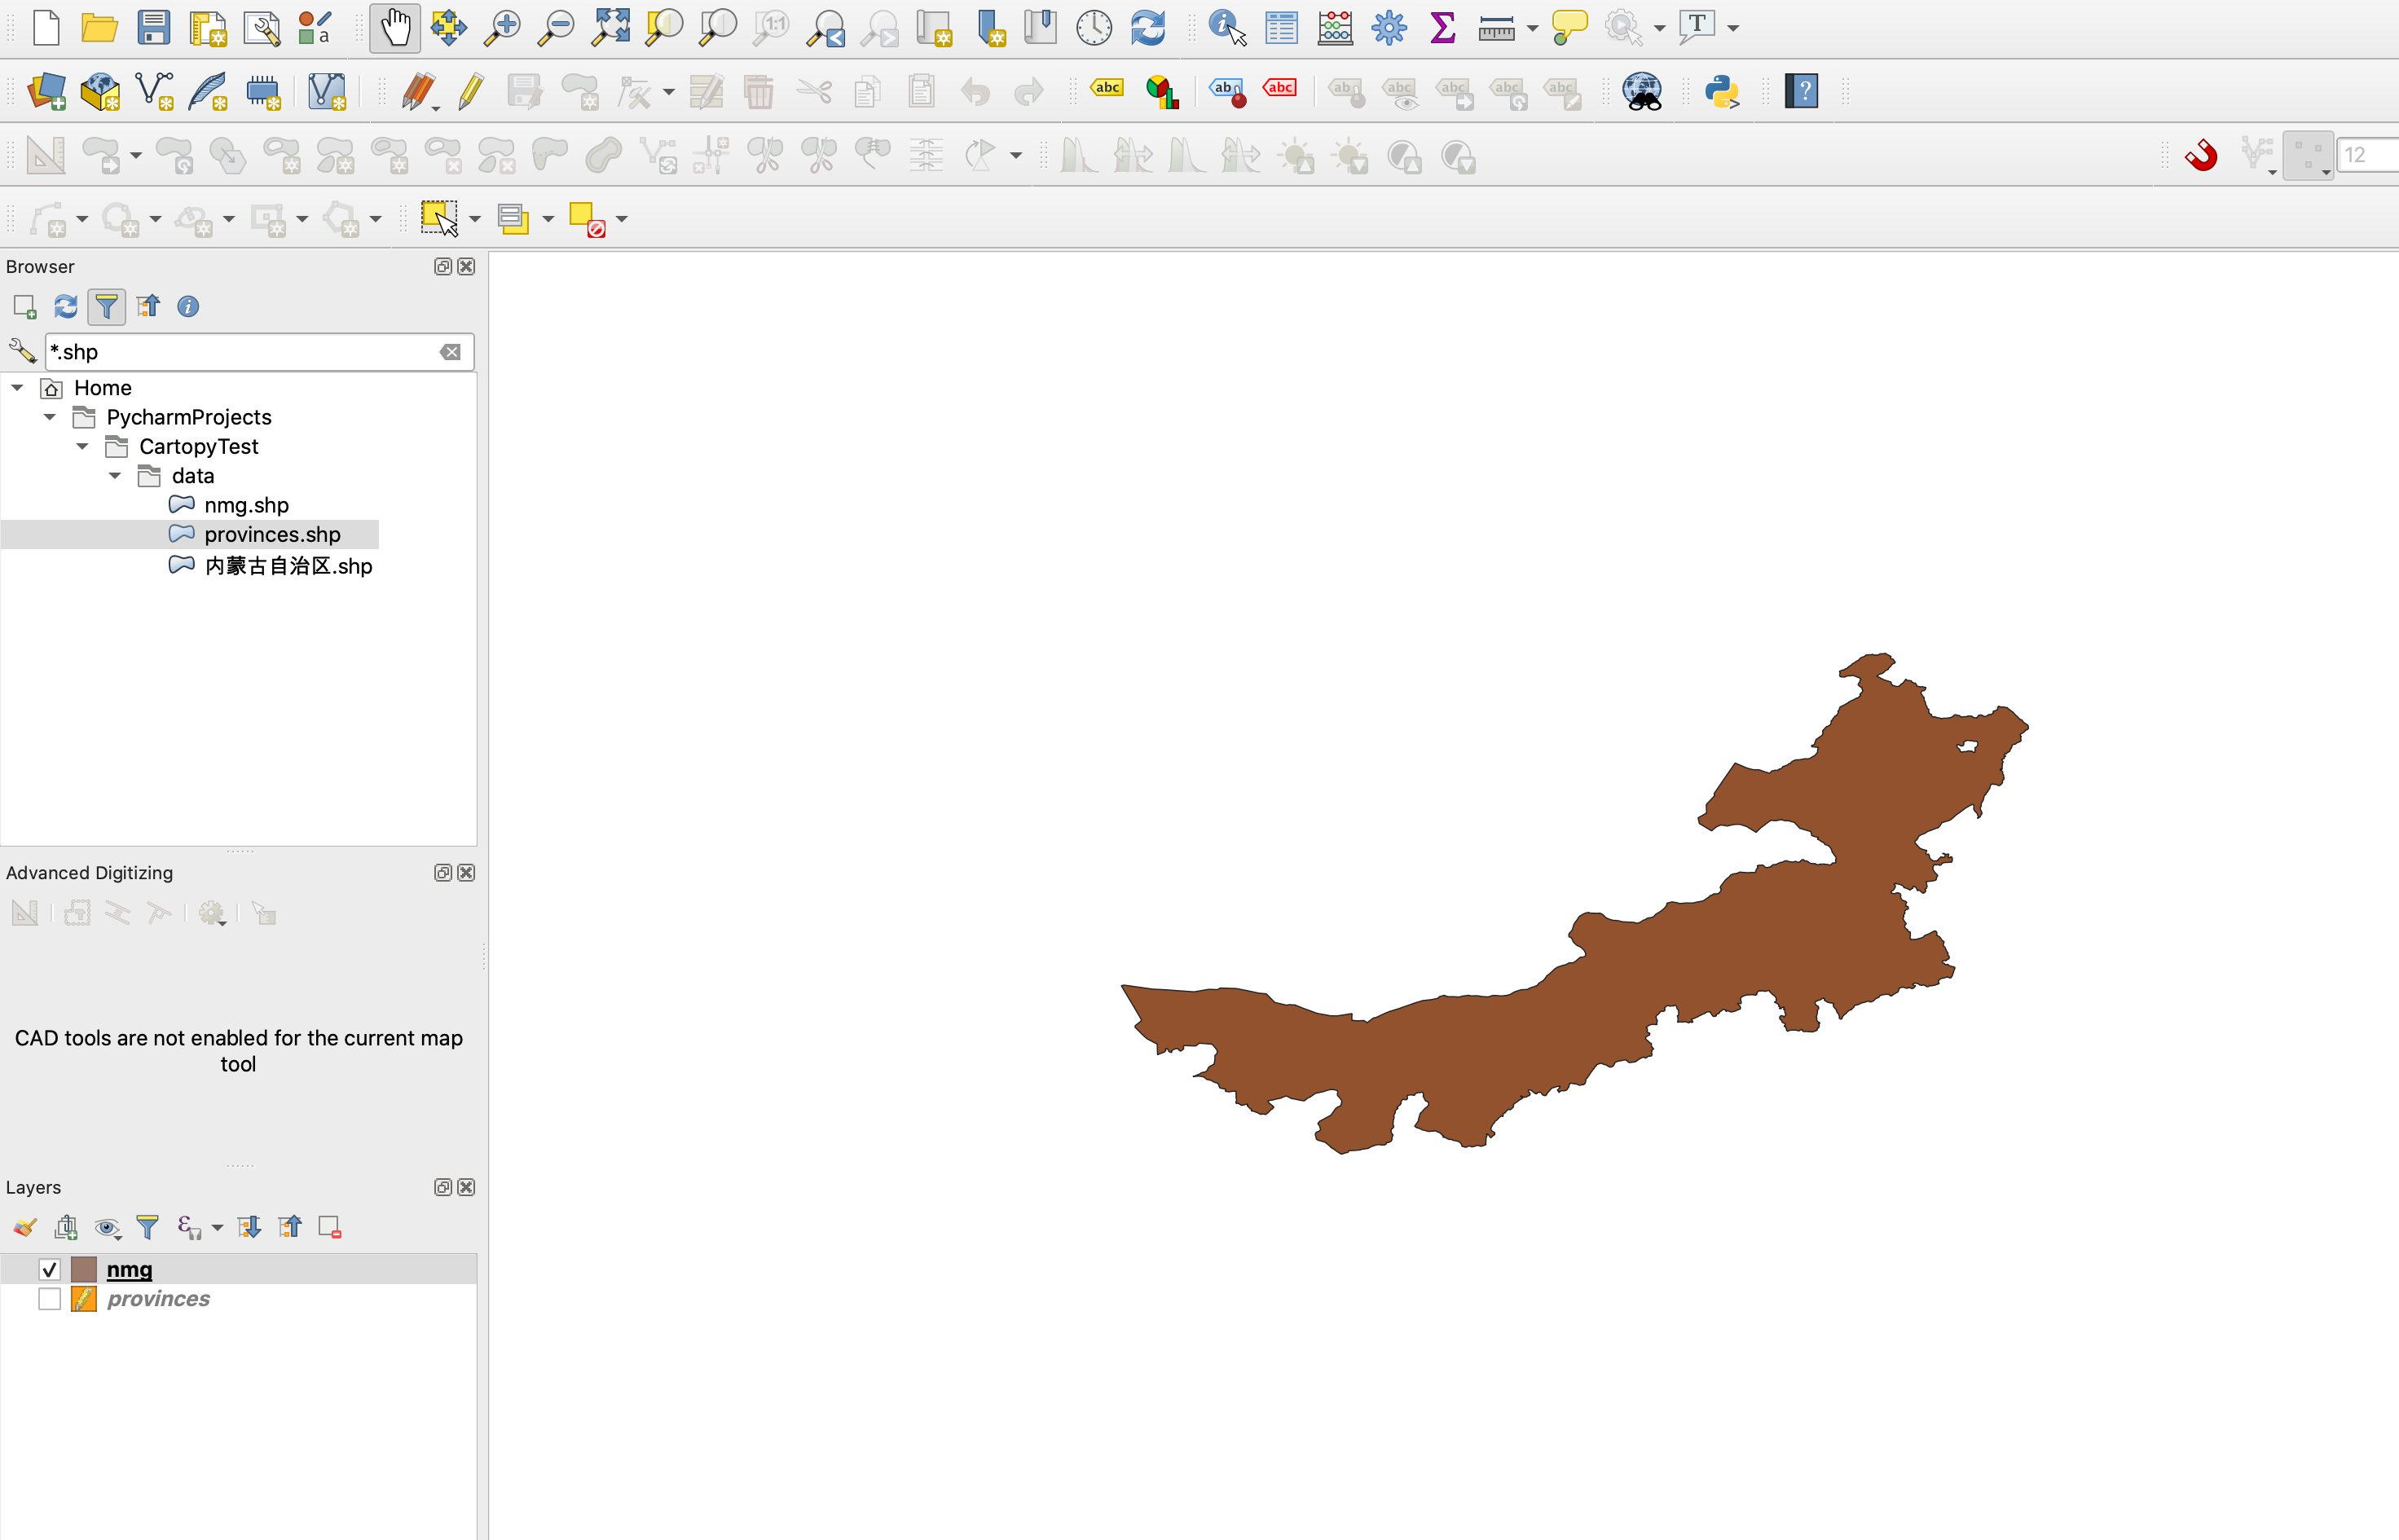Click the Identify Features tool
2399x1540 pixels.
click(1227, 28)
